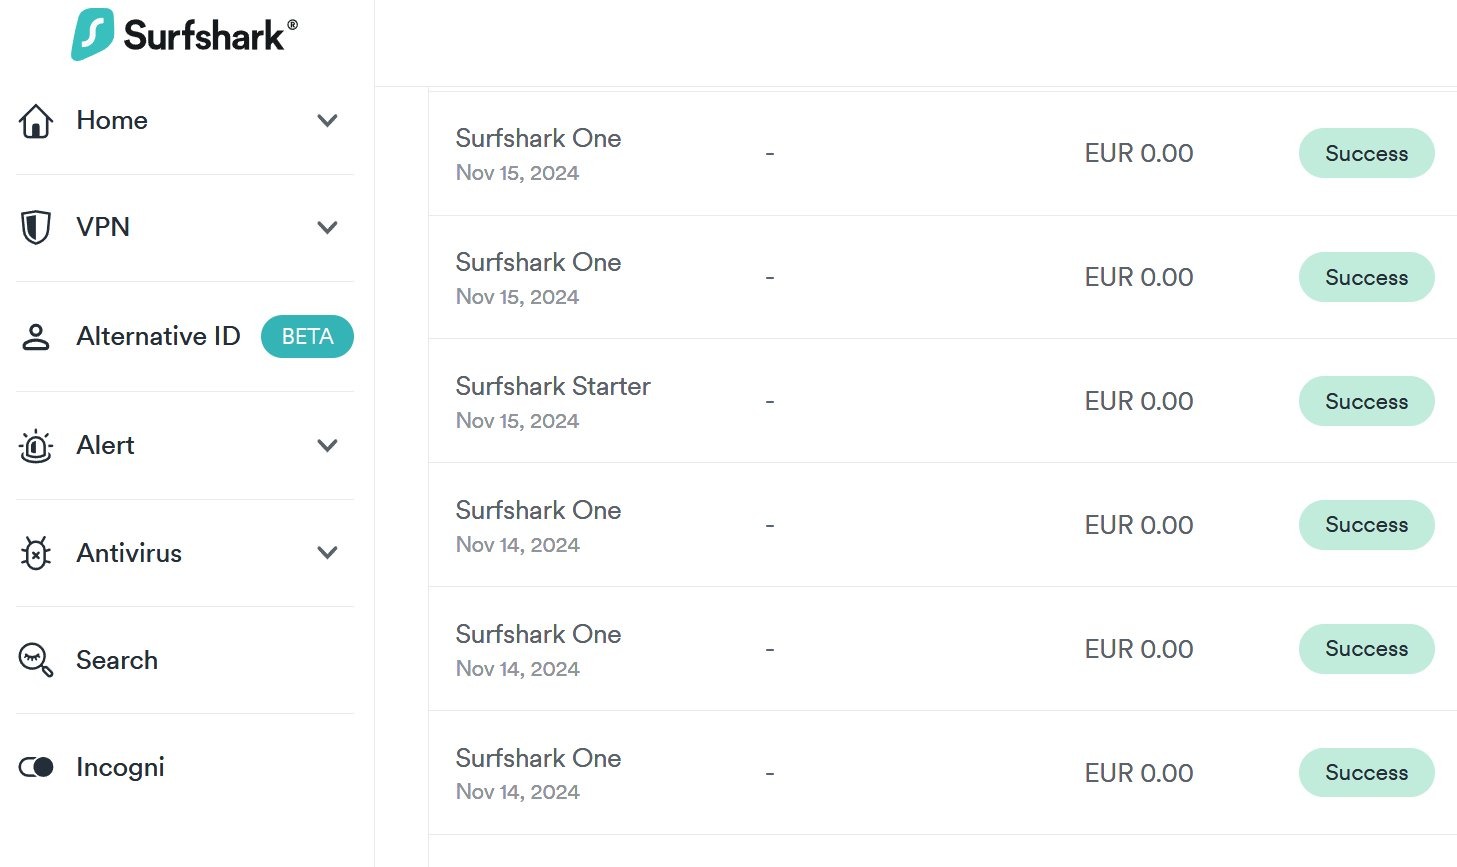Open the Search menu item

click(x=117, y=660)
